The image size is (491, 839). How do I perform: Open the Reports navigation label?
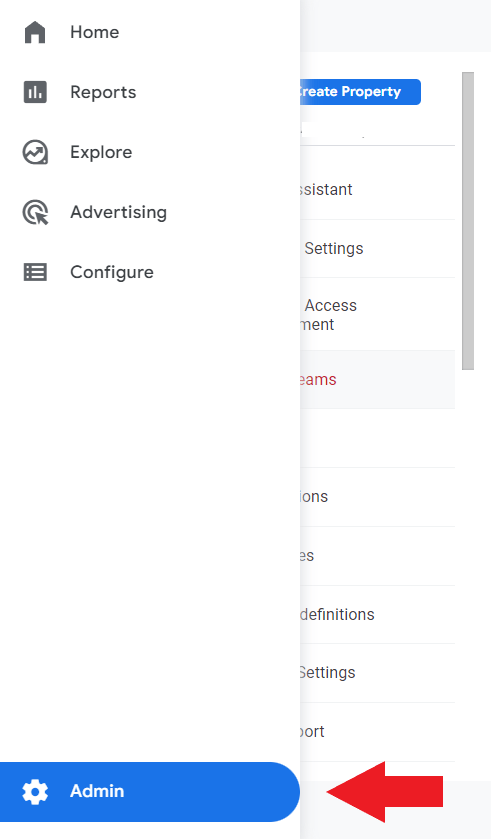[103, 92]
